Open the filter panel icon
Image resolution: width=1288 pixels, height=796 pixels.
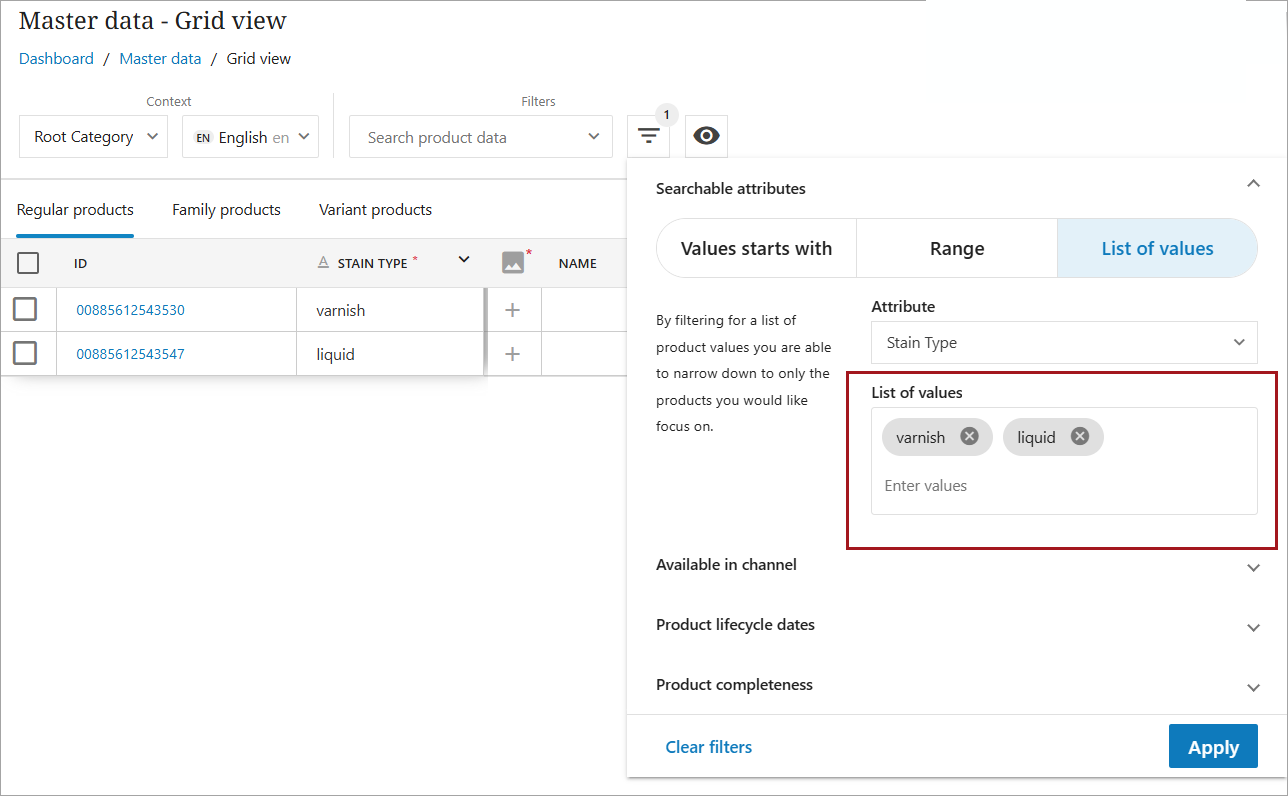click(x=648, y=137)
